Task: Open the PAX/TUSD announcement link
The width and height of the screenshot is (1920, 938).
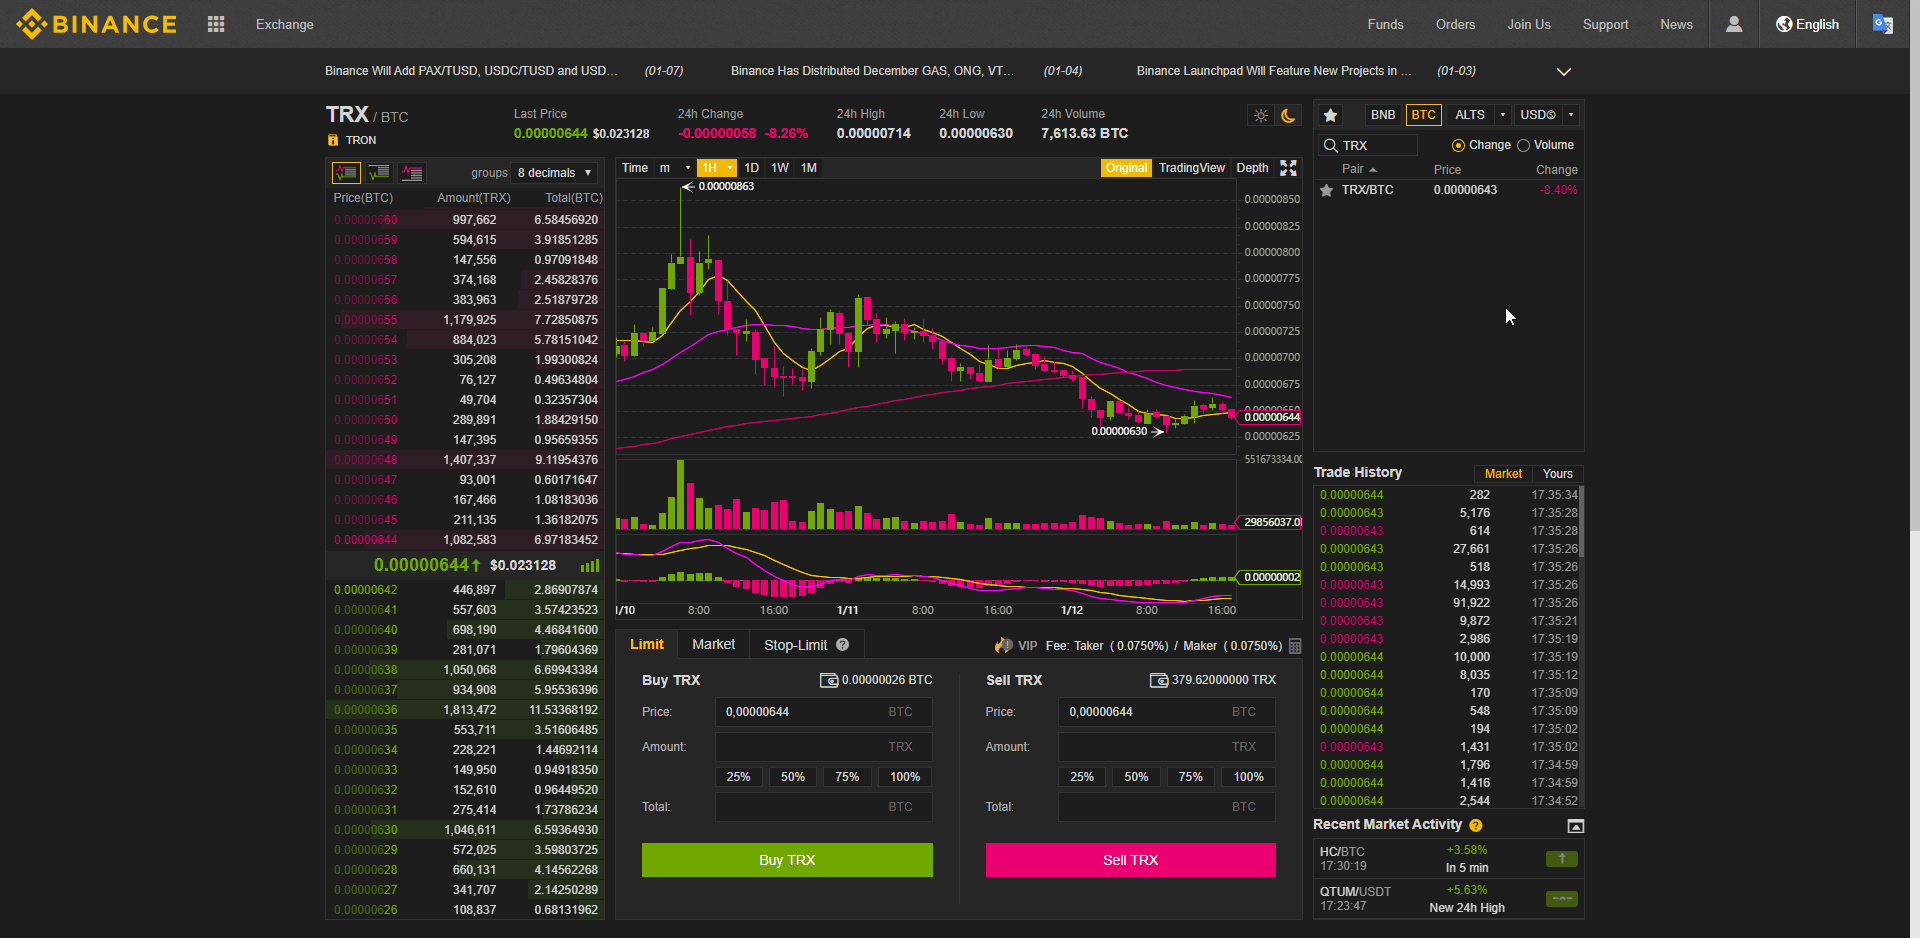Action: point(471,71)
